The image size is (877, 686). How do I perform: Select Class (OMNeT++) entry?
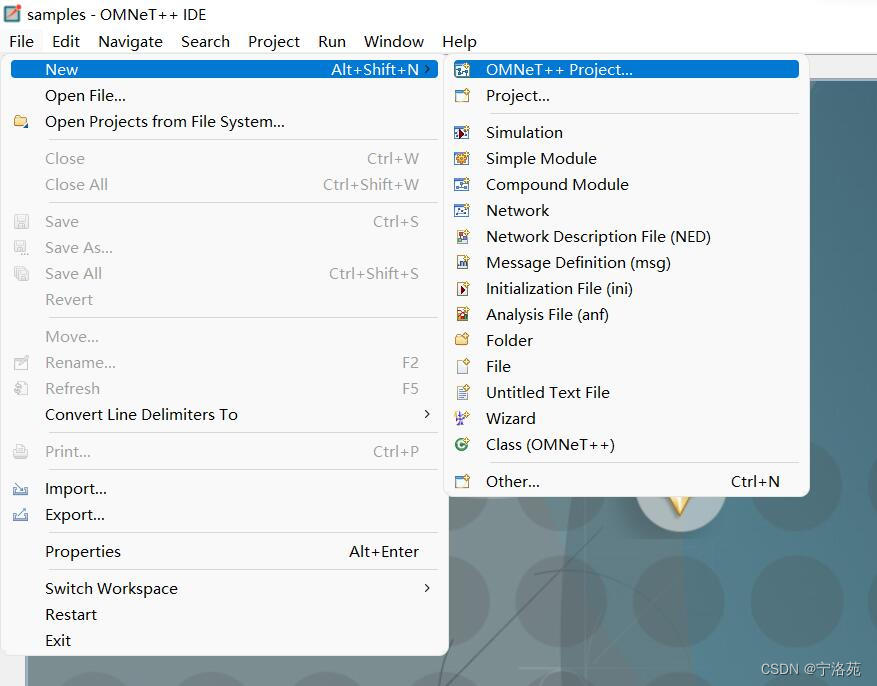[626, 444]
